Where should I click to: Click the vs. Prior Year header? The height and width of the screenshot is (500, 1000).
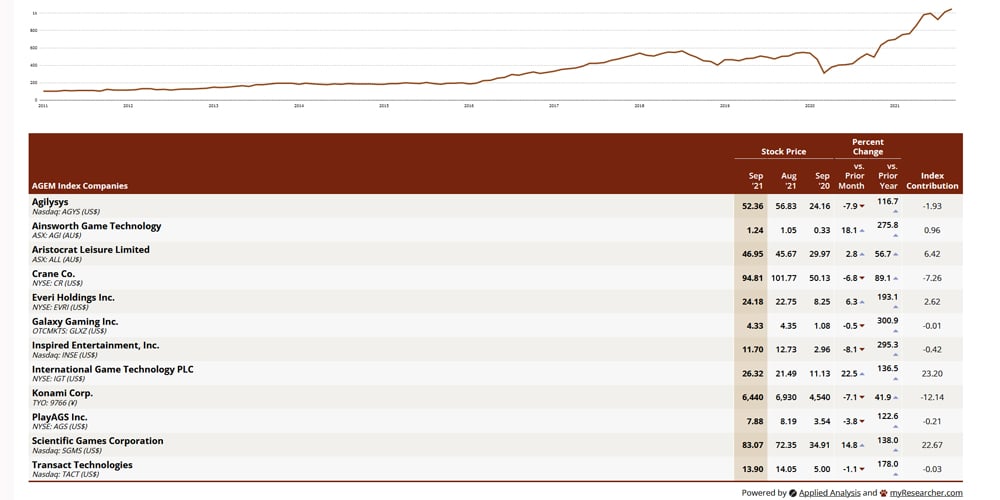[888, 176]
